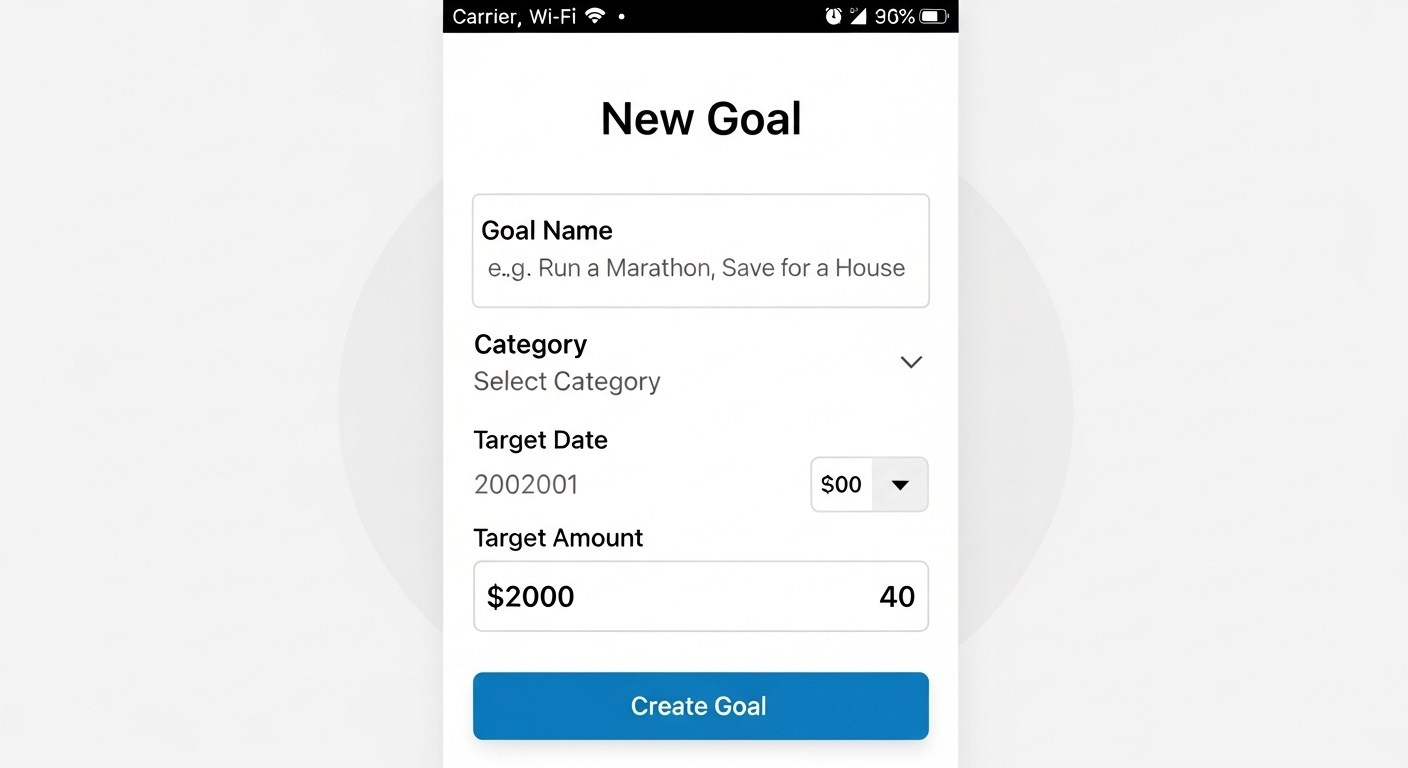Open the Select Category dropdown

click(x=567, y=381)
